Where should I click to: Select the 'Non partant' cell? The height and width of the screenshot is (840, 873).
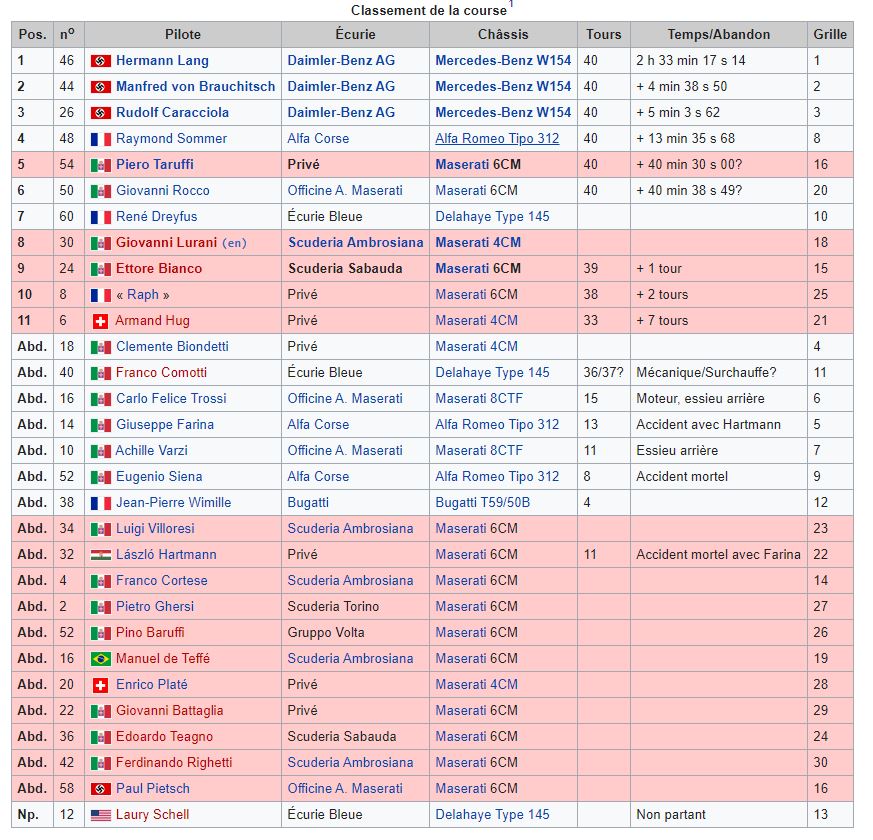[x=718, y=814]
